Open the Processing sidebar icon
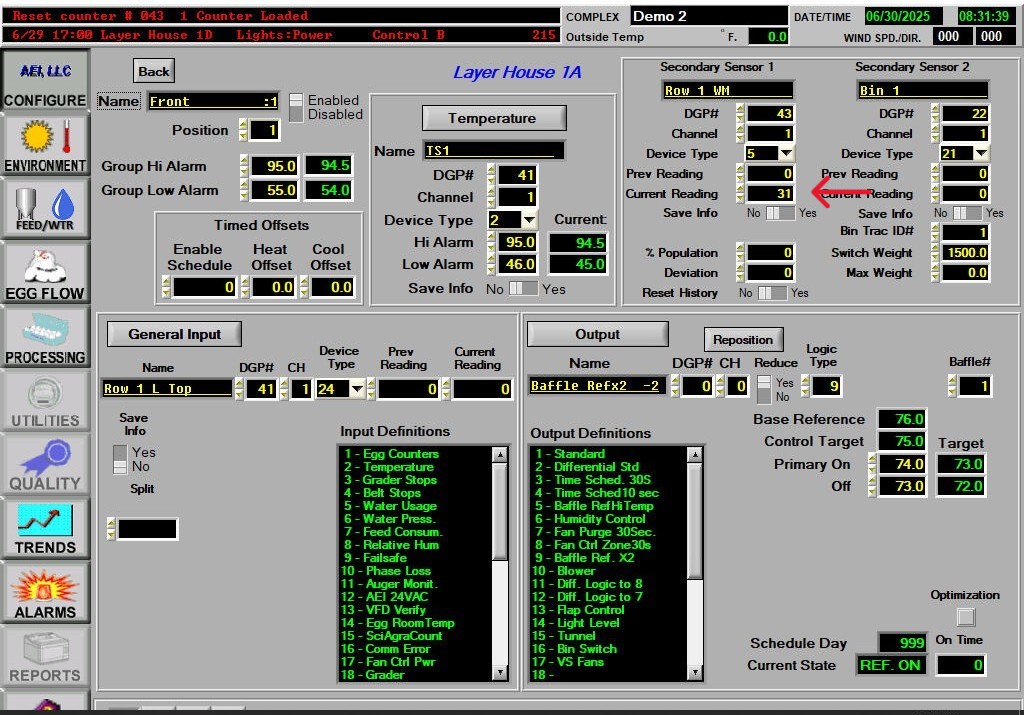This screenshot has height=715, width=1024. 44,336
